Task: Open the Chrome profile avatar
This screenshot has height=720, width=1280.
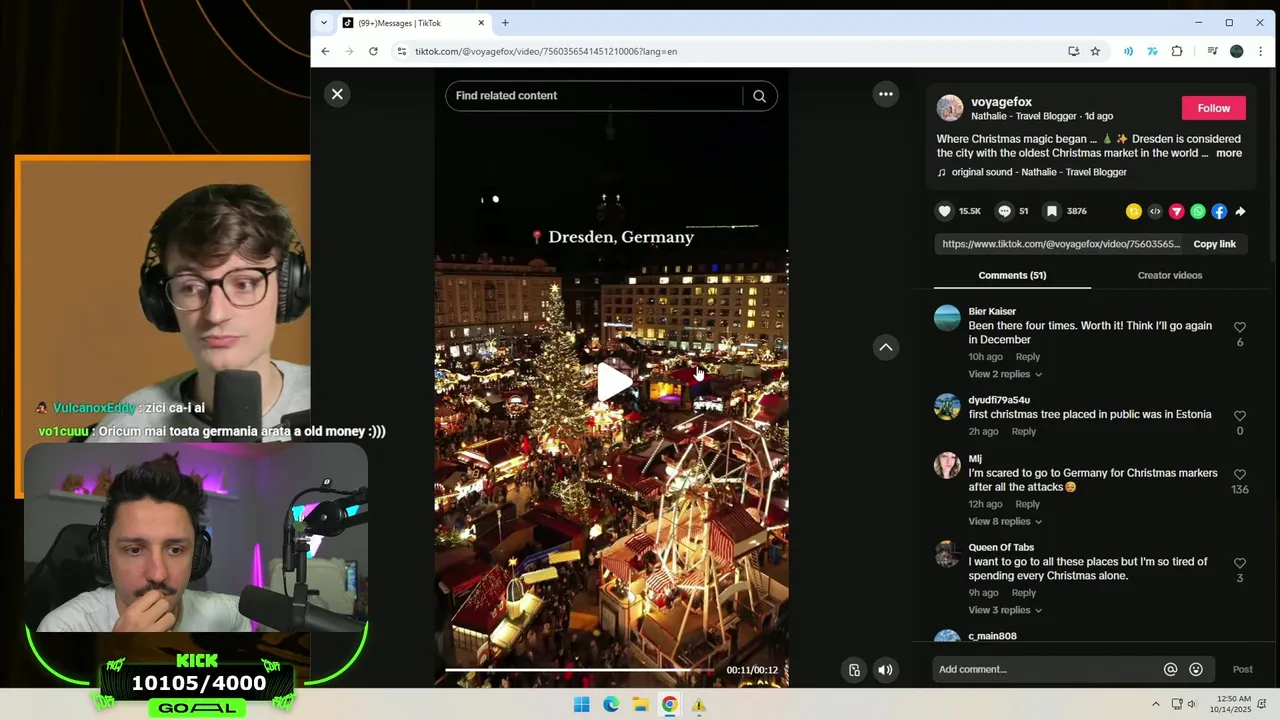Action: click(1236, 51)
